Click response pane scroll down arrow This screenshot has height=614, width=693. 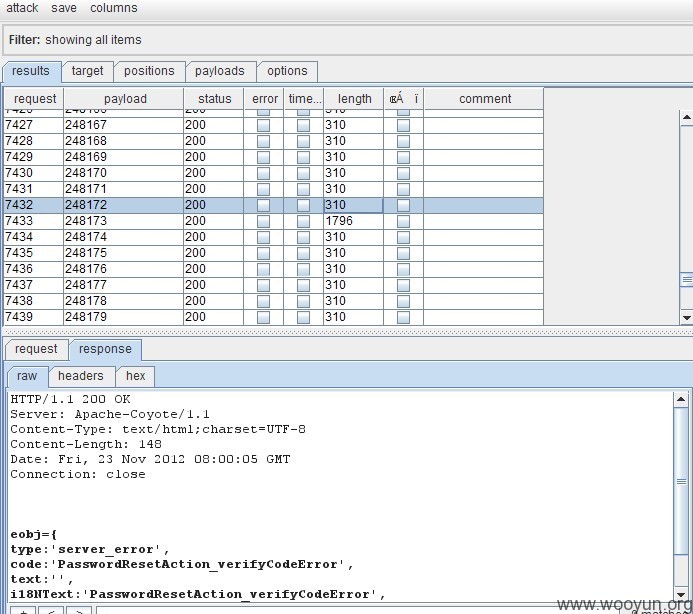[x=681, y=595]
